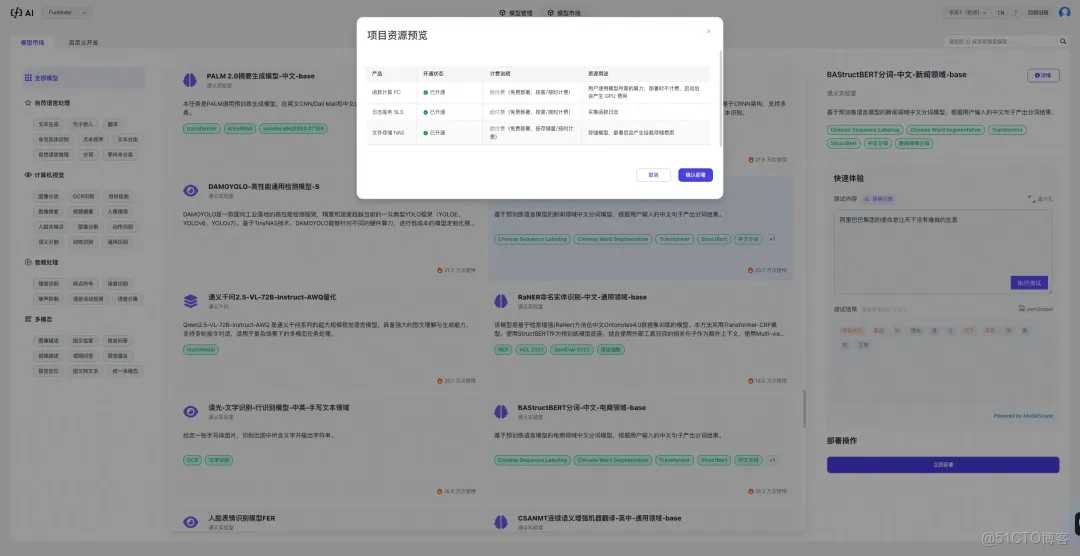
Task: Select the 统一多模态 filter tag
Action: click(x=125, y=371)
